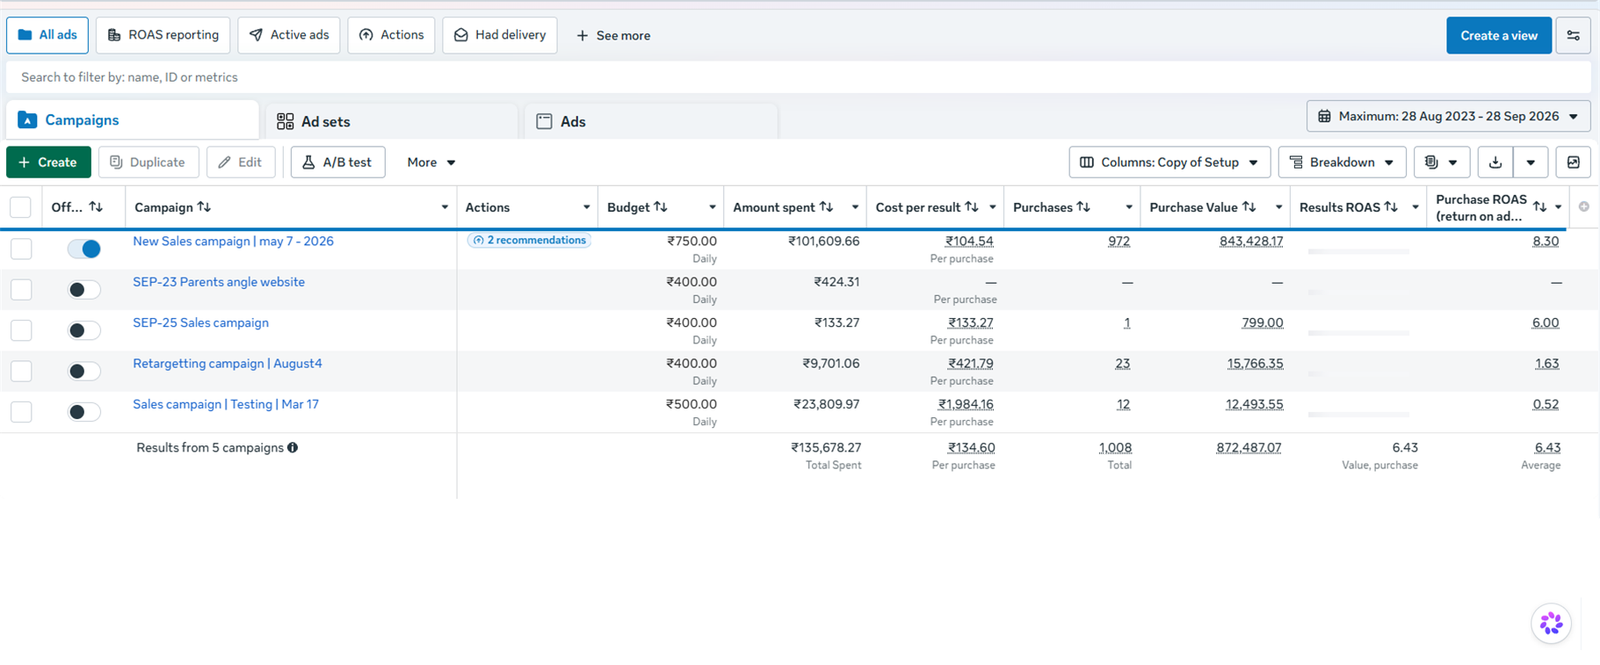Viewport: 1600px width, 665px height.
Task: Check the box for New Sales campaign row
Action: [x=21, y=249]
